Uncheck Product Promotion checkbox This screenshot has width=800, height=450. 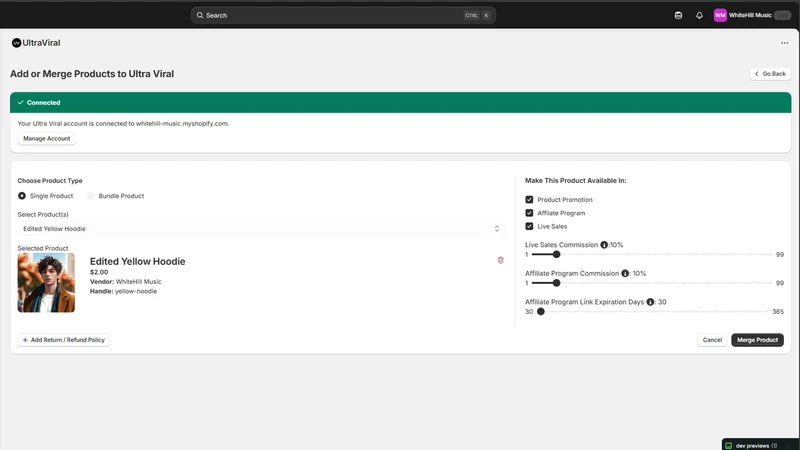529,199
